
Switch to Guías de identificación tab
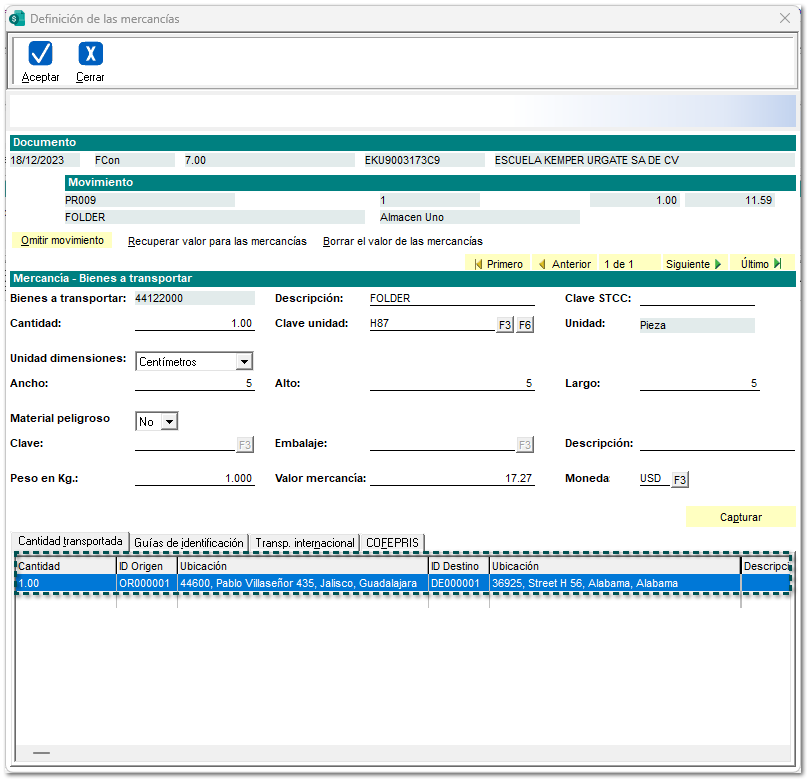189,543
